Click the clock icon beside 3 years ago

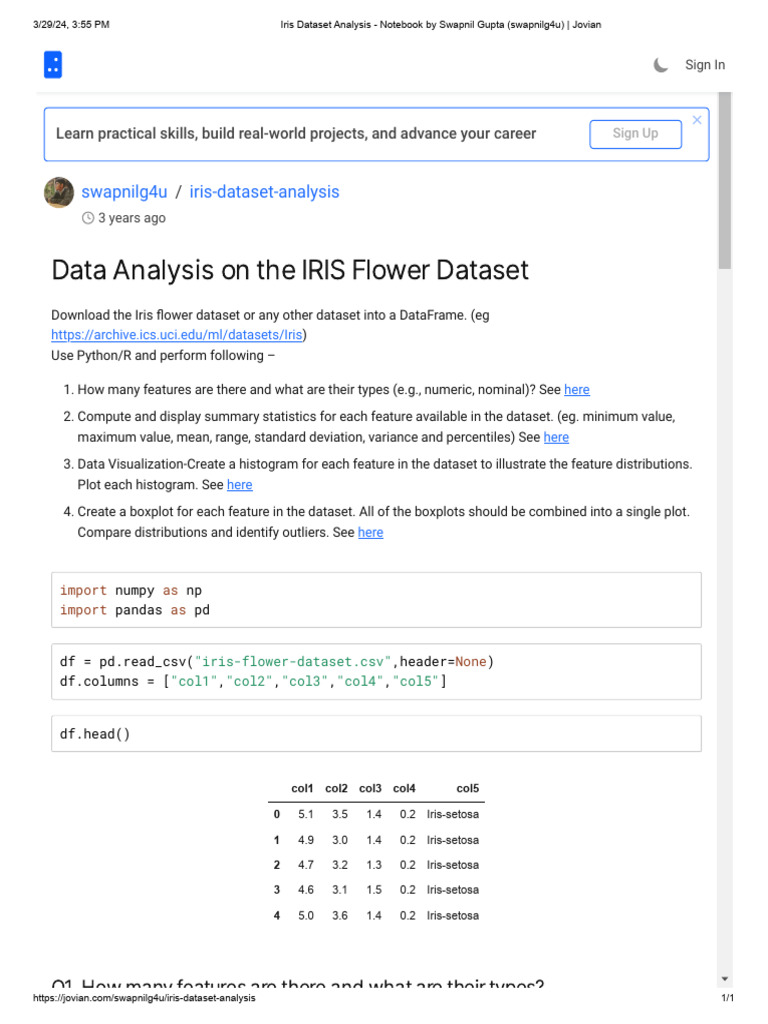click(x=88, y=218)
